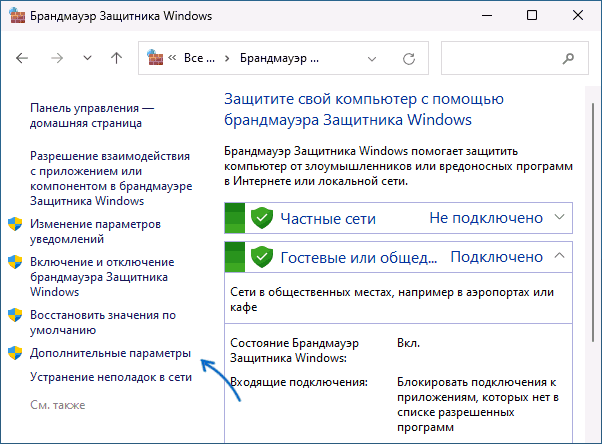Collapse 'Гостевые или общед...' with up chevron
The width and height of the screenshot is (602, 444).
click(559, 255)
